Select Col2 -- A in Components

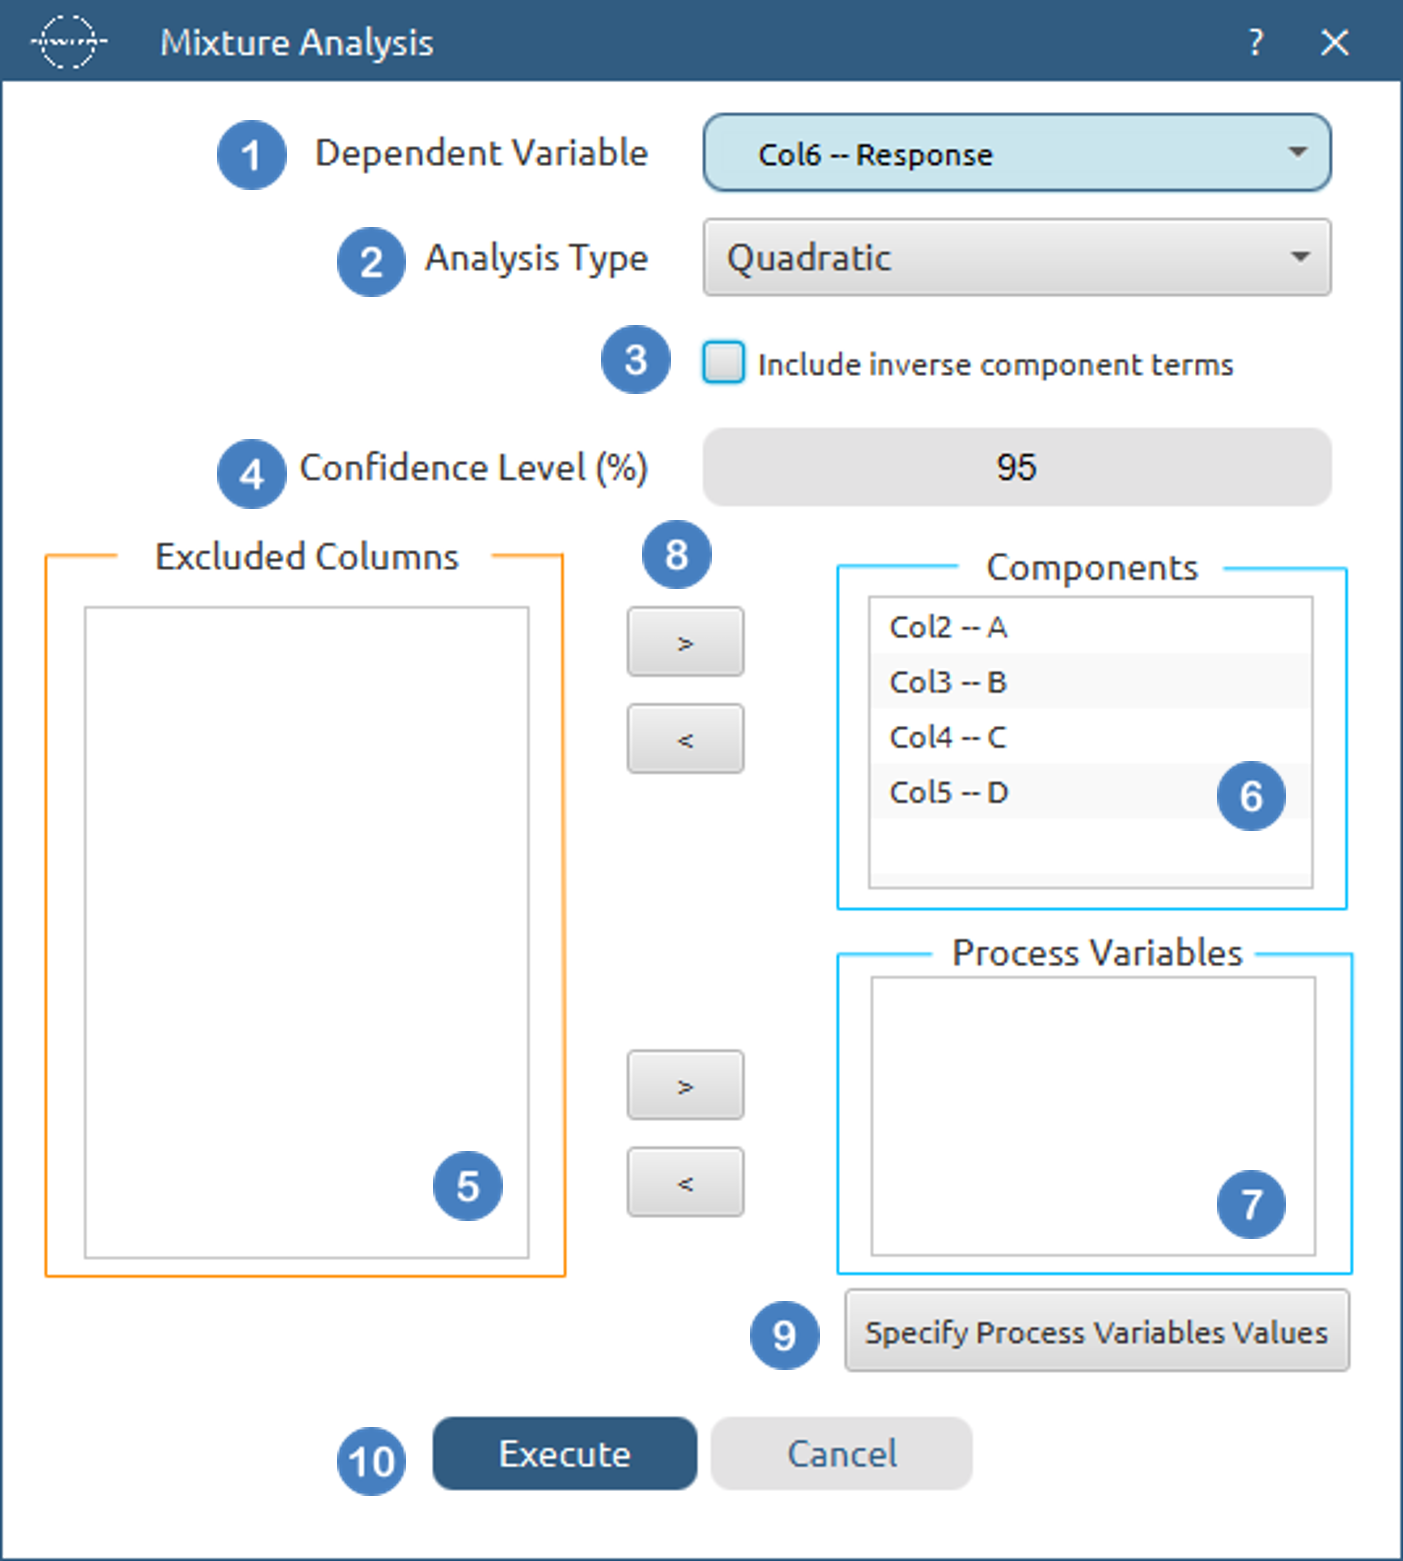coord(1090,627)
